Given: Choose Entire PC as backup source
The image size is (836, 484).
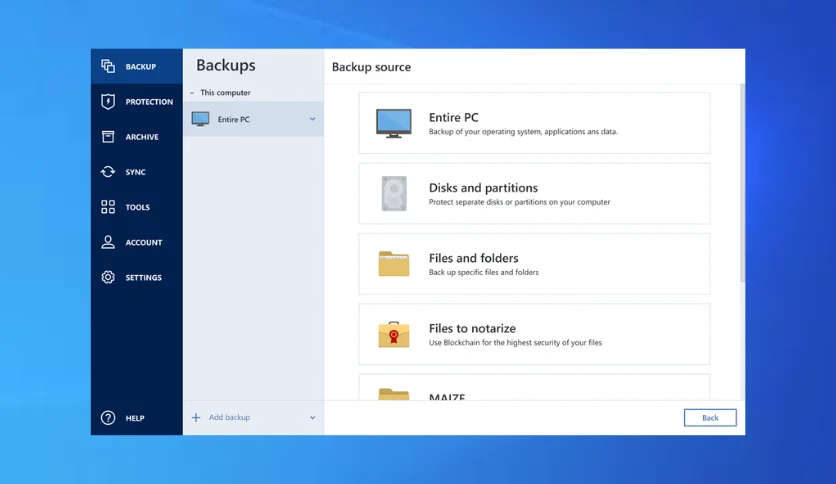Looking at the screenshot, I should pyautogui.click(x=534, y=123).
